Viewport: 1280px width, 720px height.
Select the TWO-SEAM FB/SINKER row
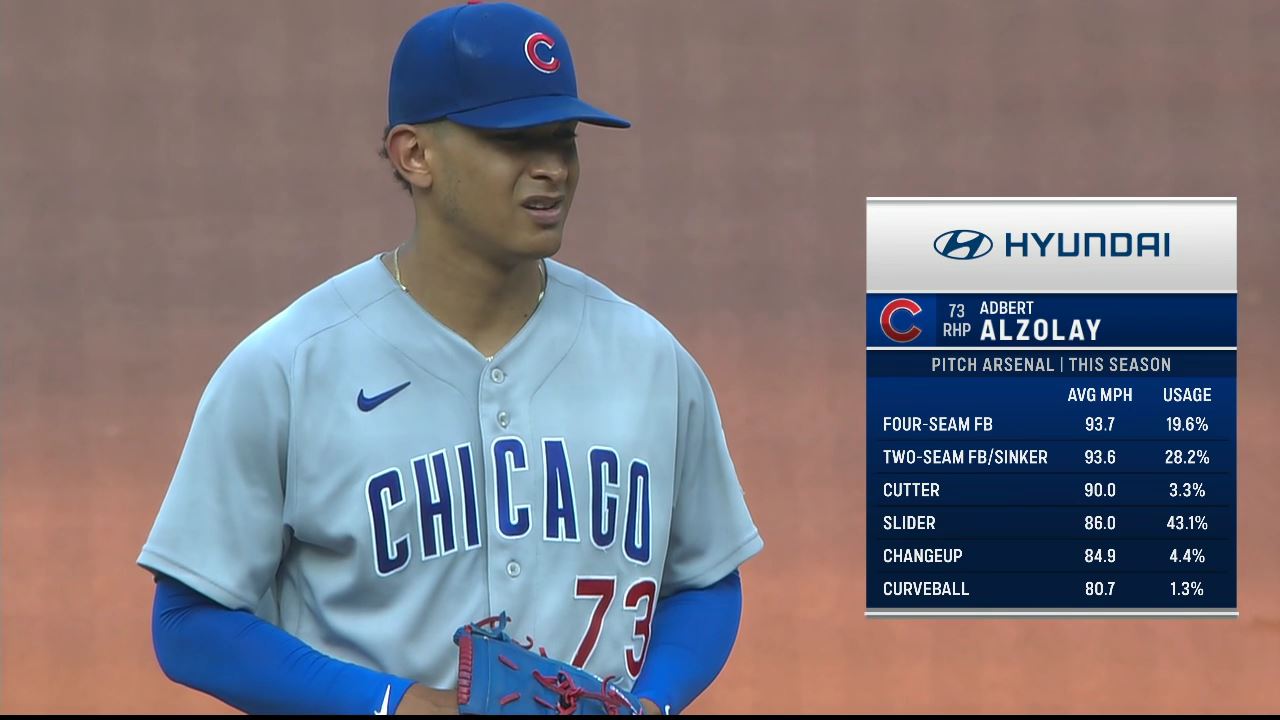(x=1051, y=457)
